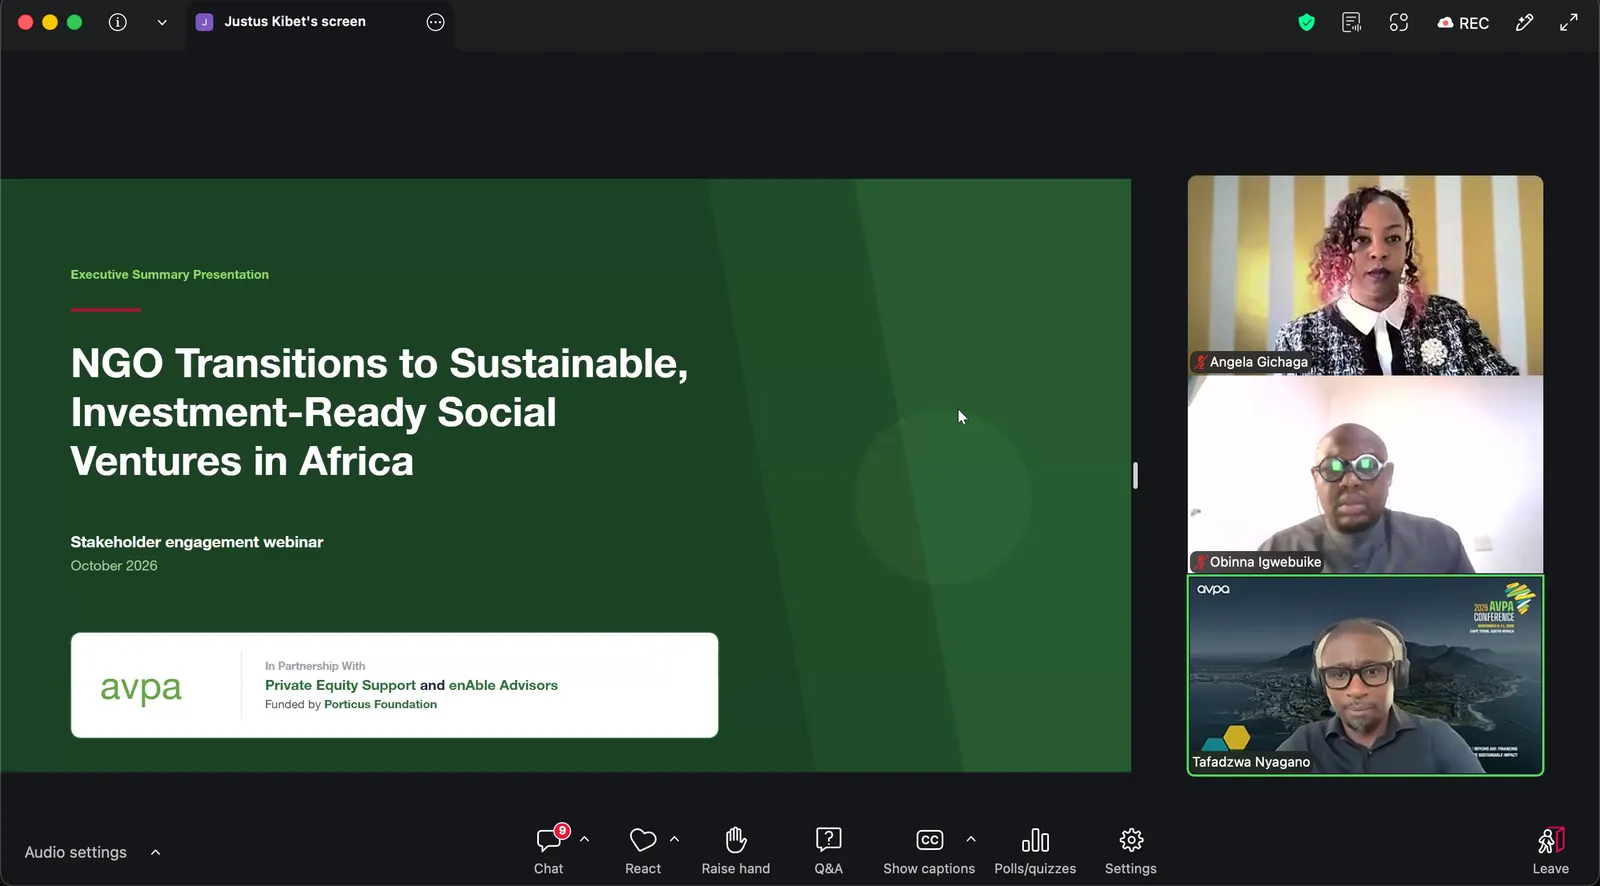Select Obinna Igwebuike's video thumbnail
Screen dimensions: 1600x886
pyautogui.click(x=1365, y=475)
